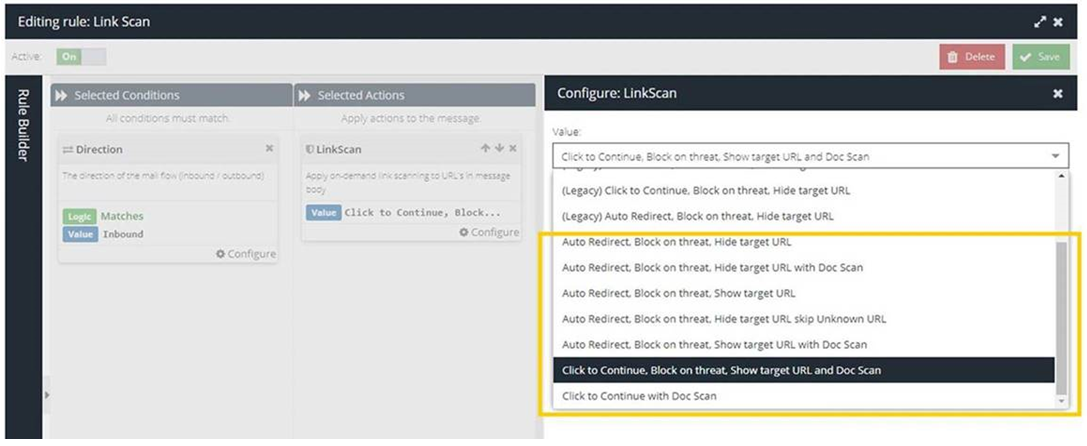Expand the left panel collapse arrow
Viewport: 1087px width, 446px height.
click(47, 395)
